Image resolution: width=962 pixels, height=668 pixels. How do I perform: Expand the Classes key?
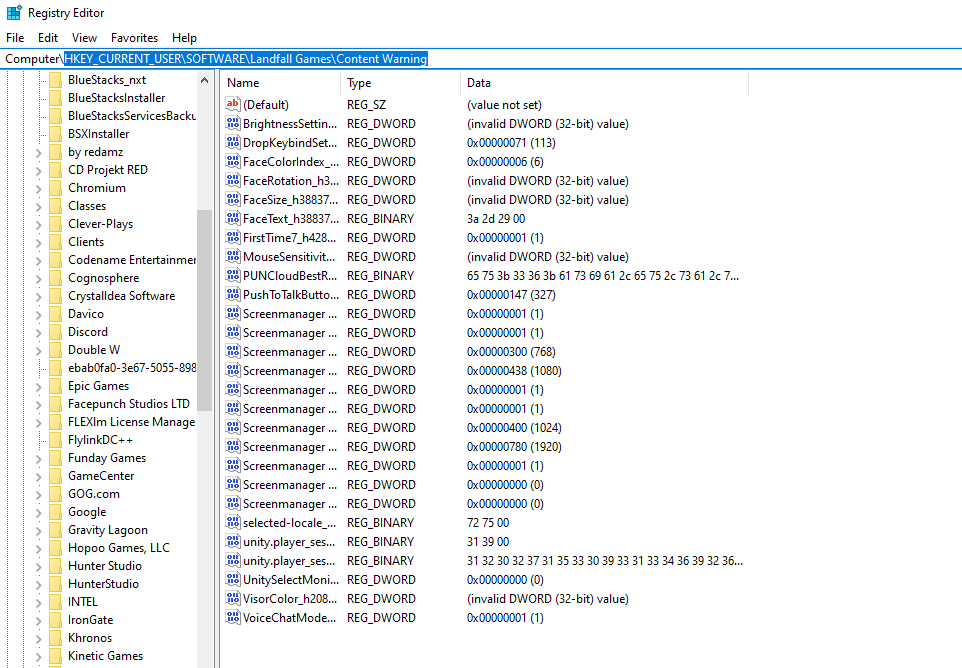39,207
